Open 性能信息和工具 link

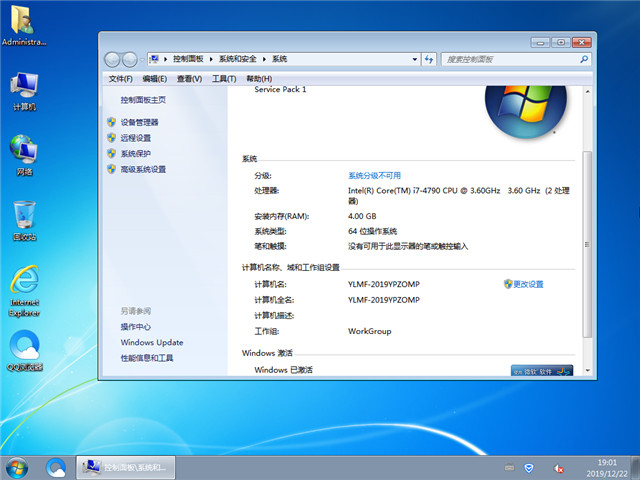(147, 358)
